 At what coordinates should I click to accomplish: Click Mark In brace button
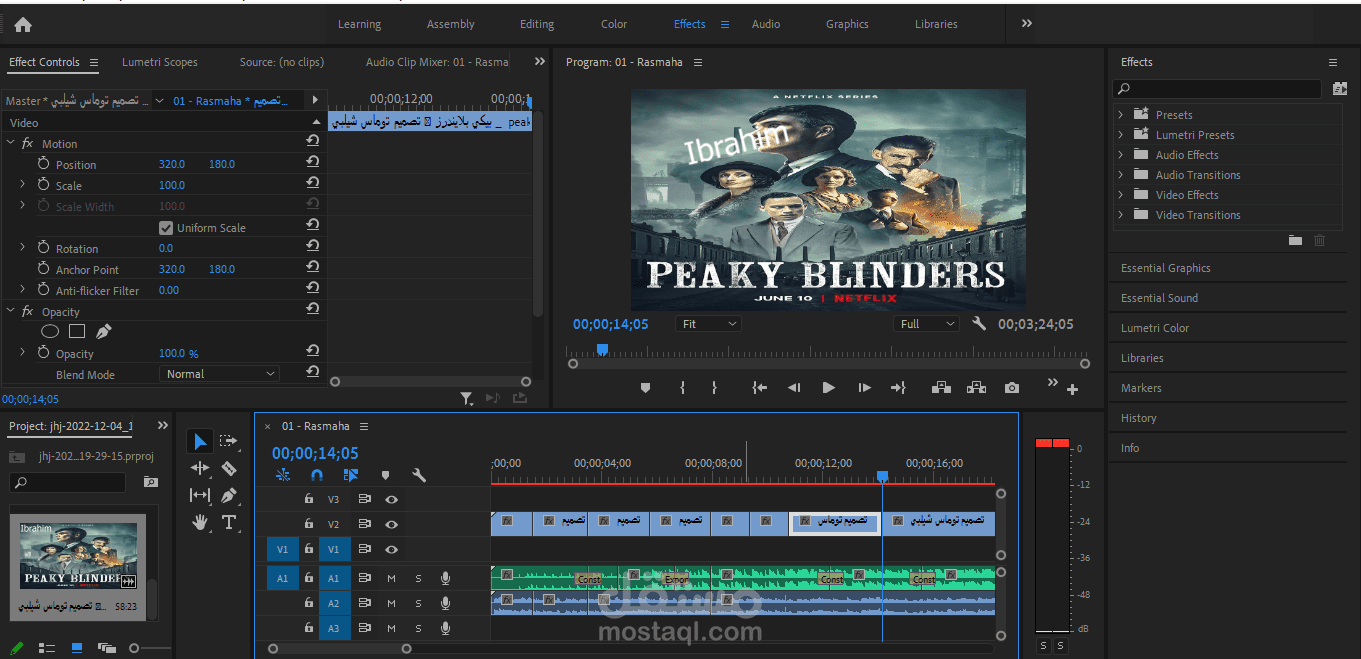(x=683, y=388)
